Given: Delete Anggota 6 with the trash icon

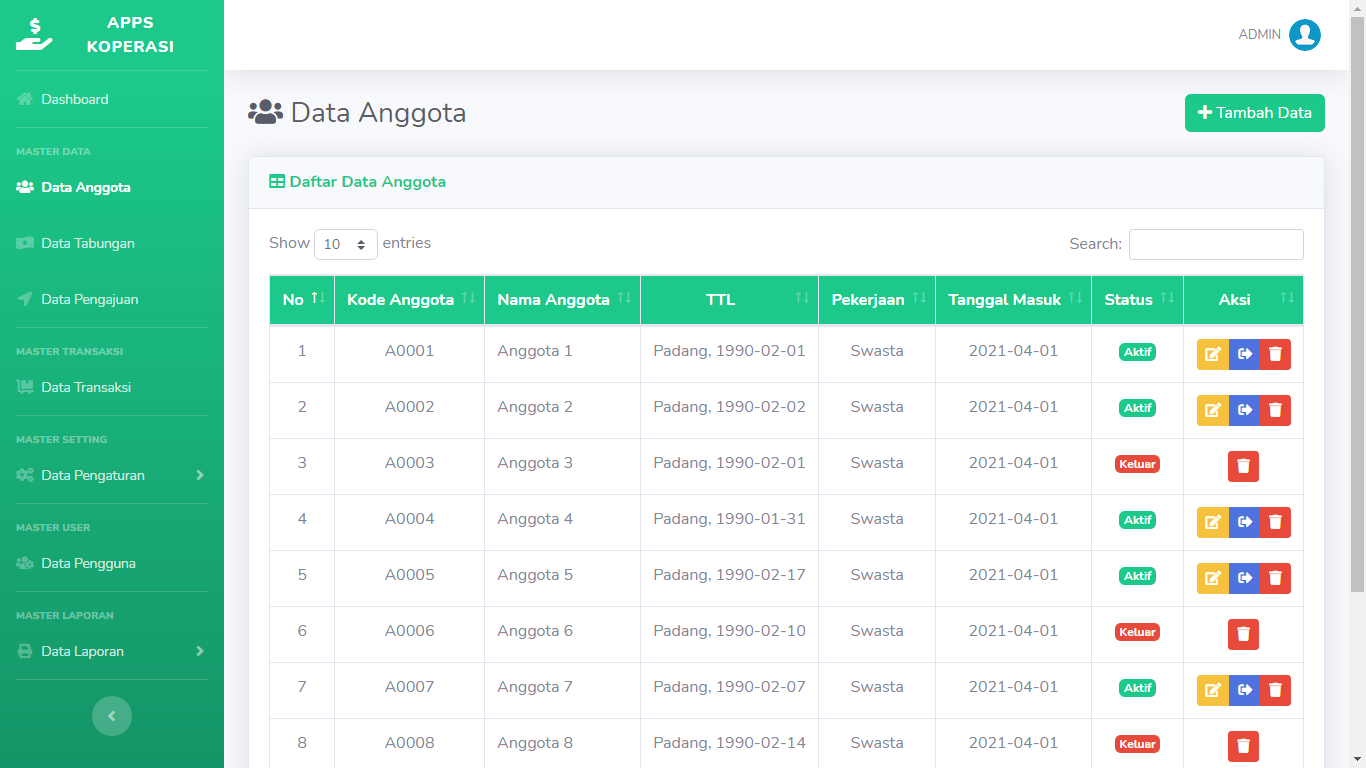Looking at the screenshot, I should coord(1243,634).
